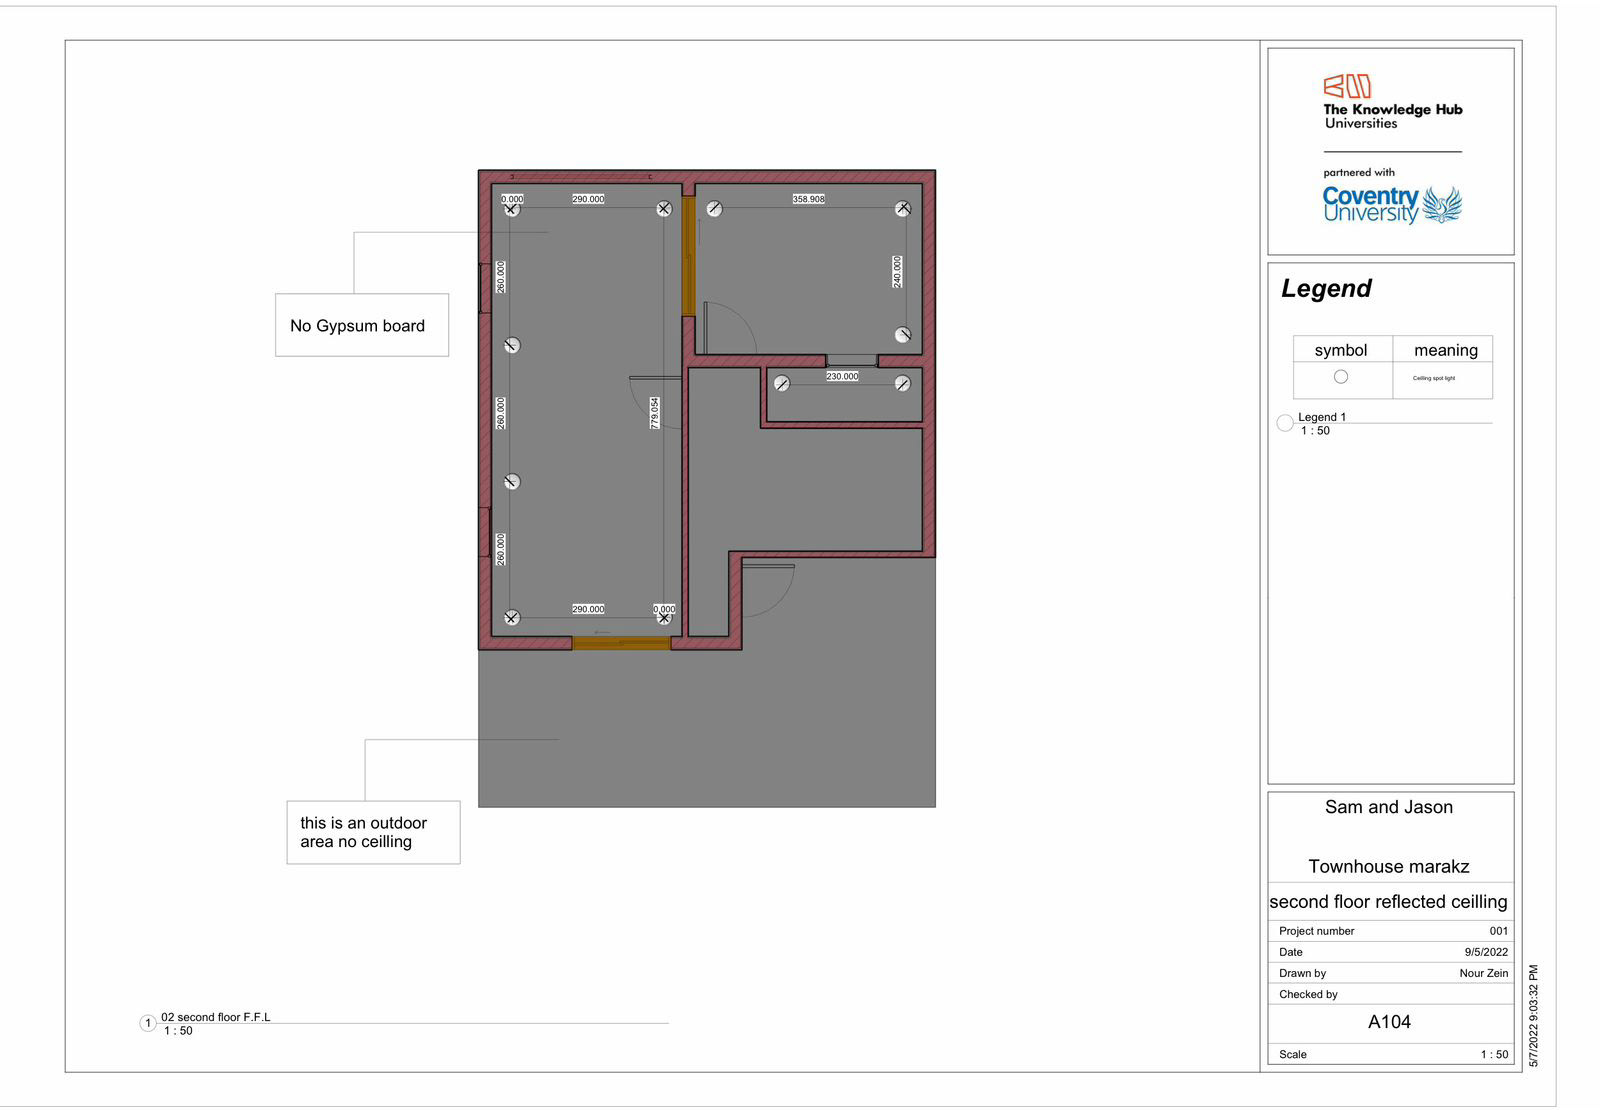Select the spot light symbol near the 0.000 dimension

tap(510, 209)
